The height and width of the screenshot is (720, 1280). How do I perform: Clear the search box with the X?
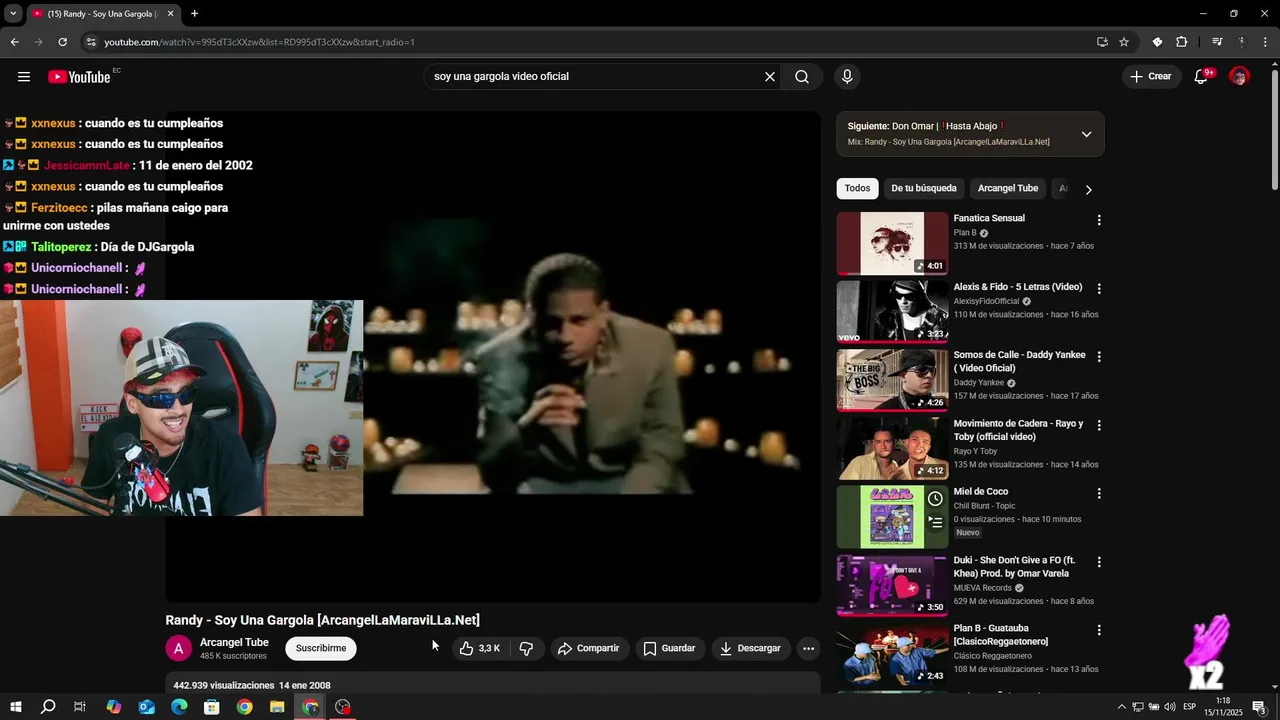pos(770,77)
